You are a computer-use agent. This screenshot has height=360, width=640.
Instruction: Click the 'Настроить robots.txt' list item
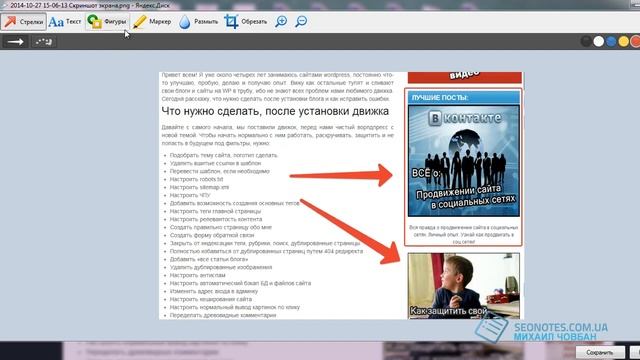coord(197,179)
